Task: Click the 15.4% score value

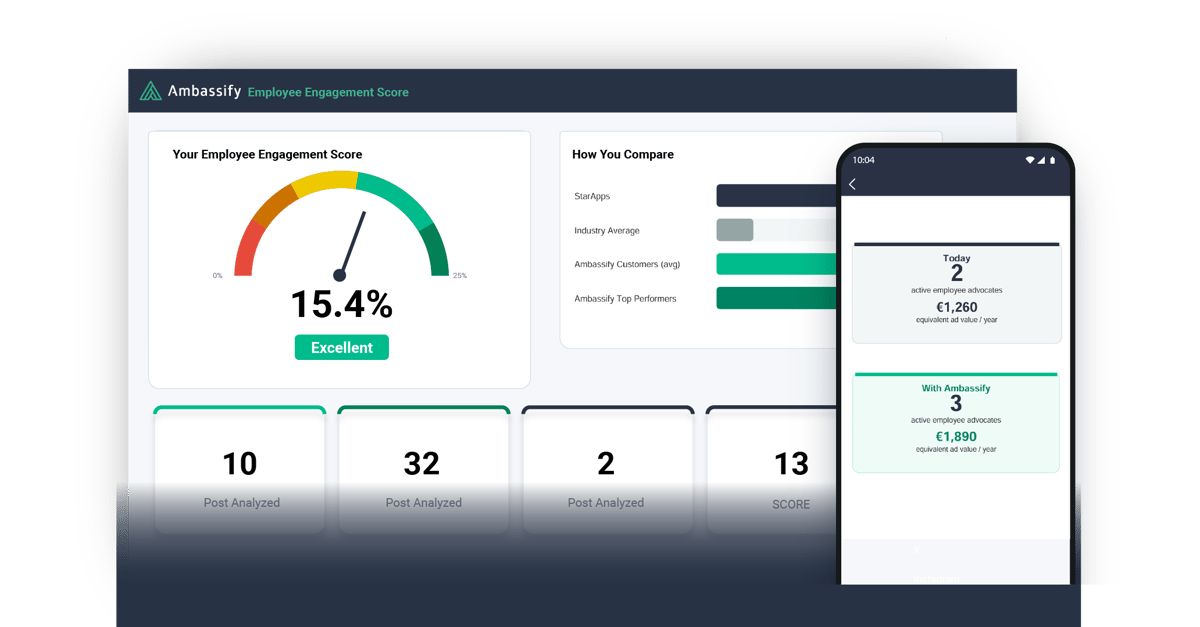Action: click(x=342, y=304)
